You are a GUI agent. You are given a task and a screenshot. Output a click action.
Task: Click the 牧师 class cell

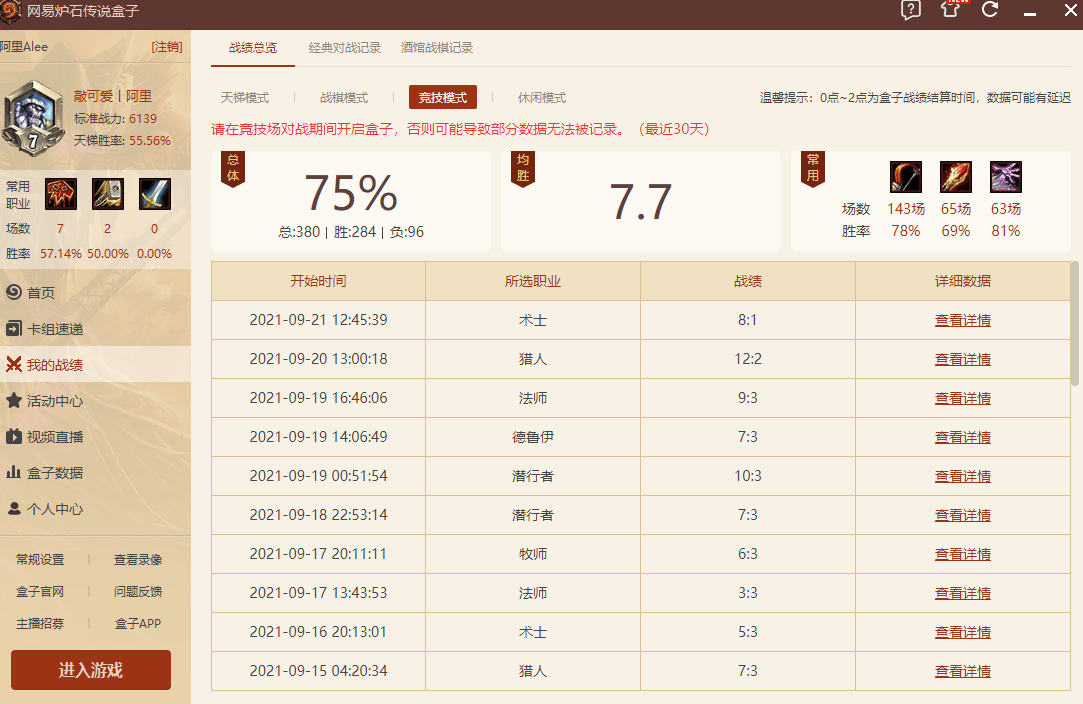pos(533,554)
